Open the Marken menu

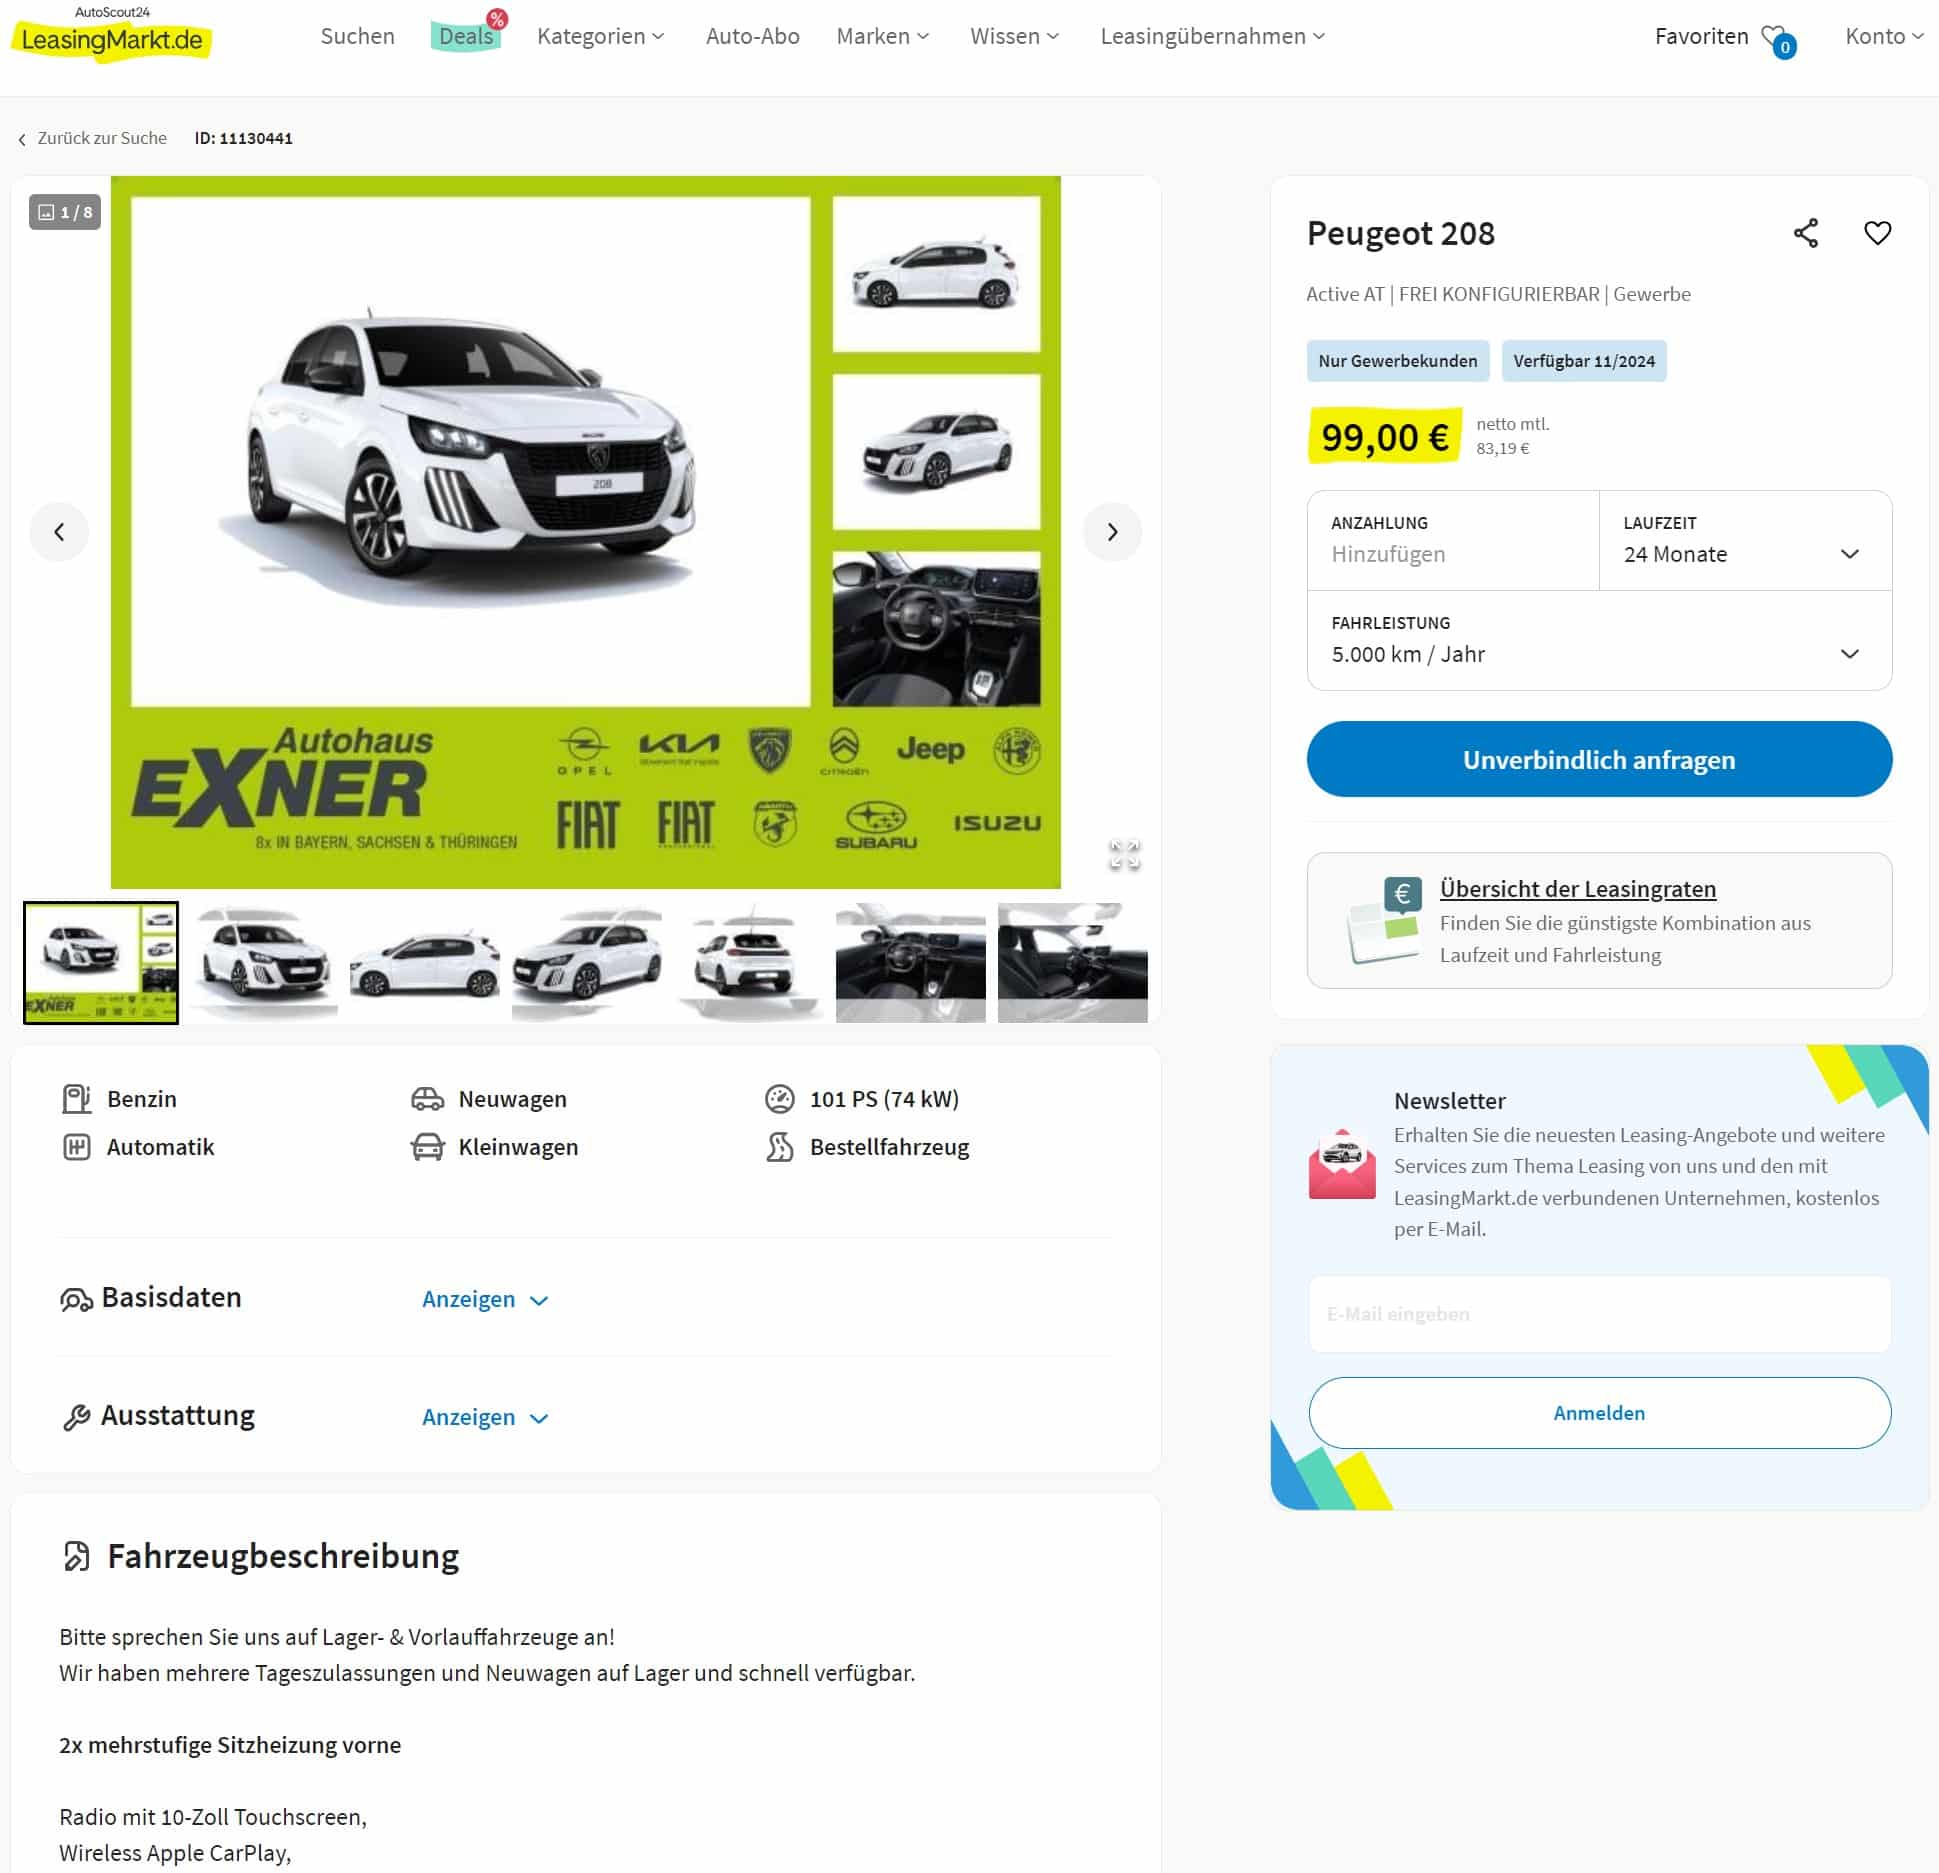click(x=882, y=37)
